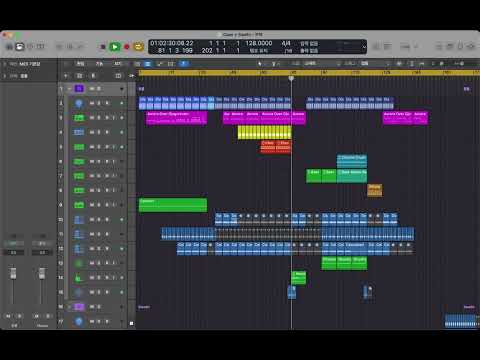Click the red Record button
The image size is (480, 360).
click(x=127, y=47)
